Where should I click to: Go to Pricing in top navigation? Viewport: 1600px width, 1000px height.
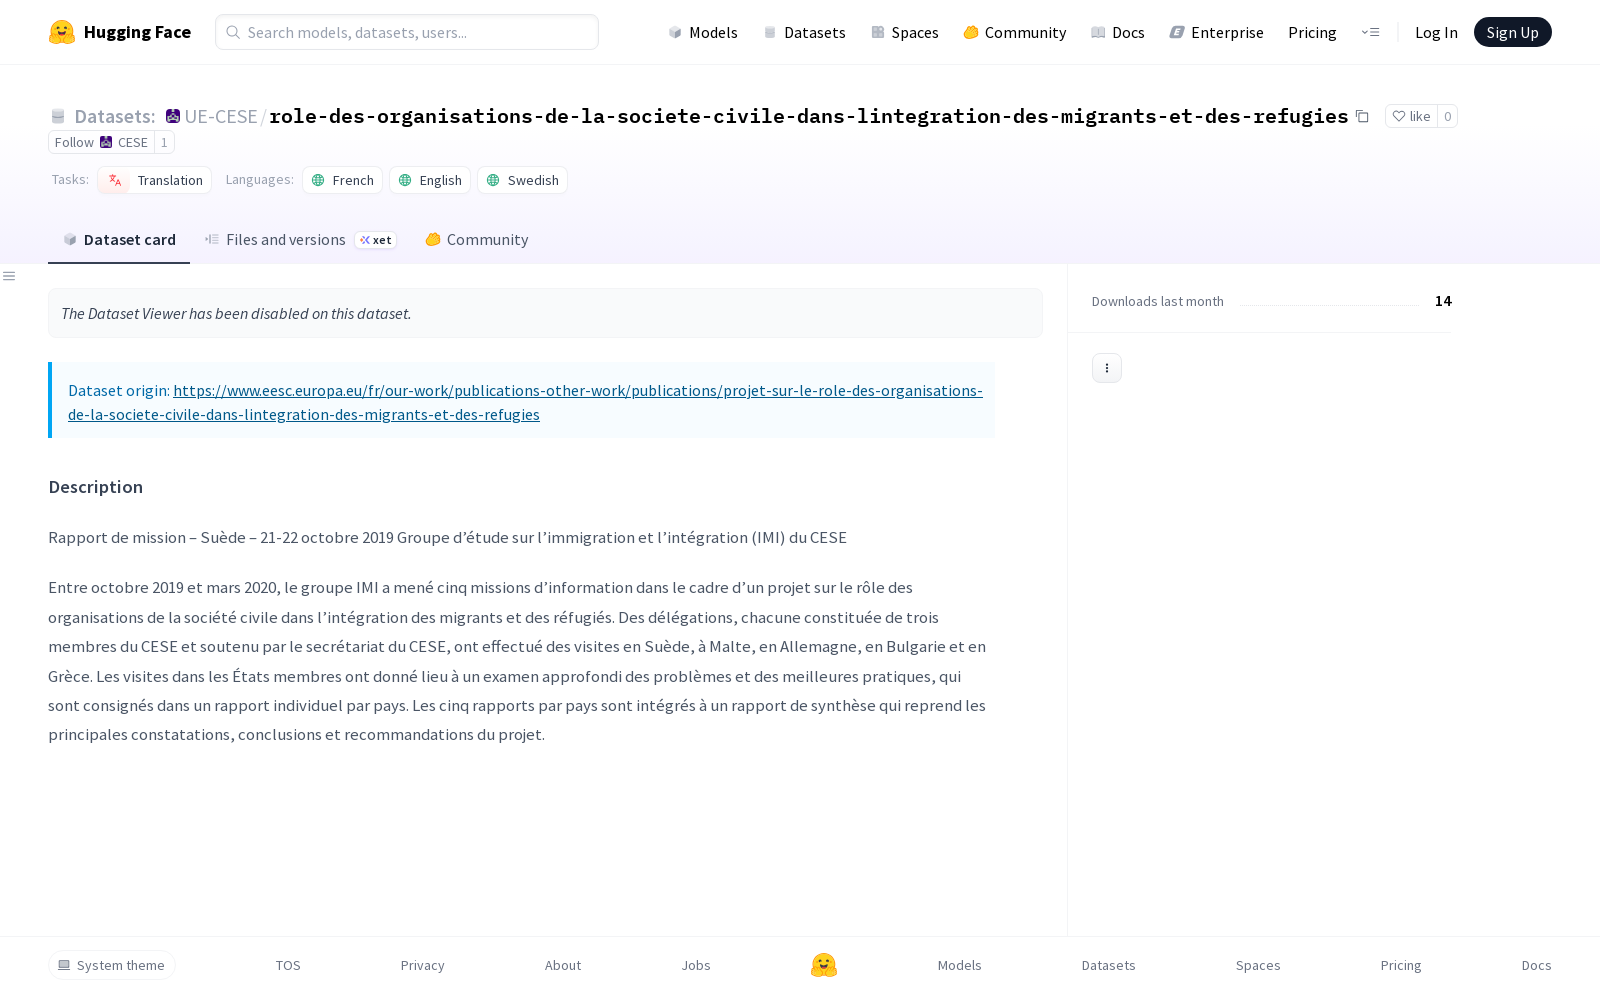1312,32
